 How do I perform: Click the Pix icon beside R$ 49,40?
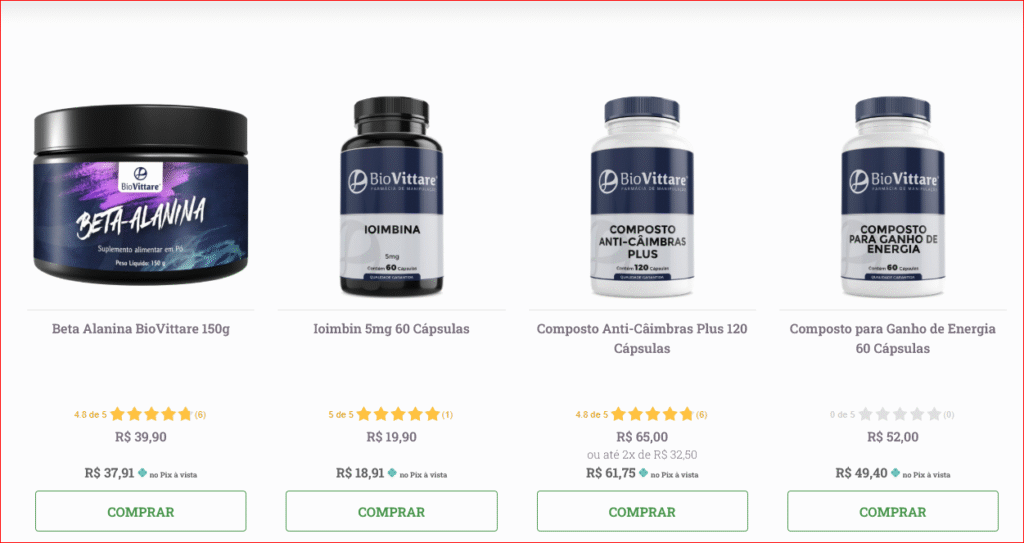coord(895,473)
